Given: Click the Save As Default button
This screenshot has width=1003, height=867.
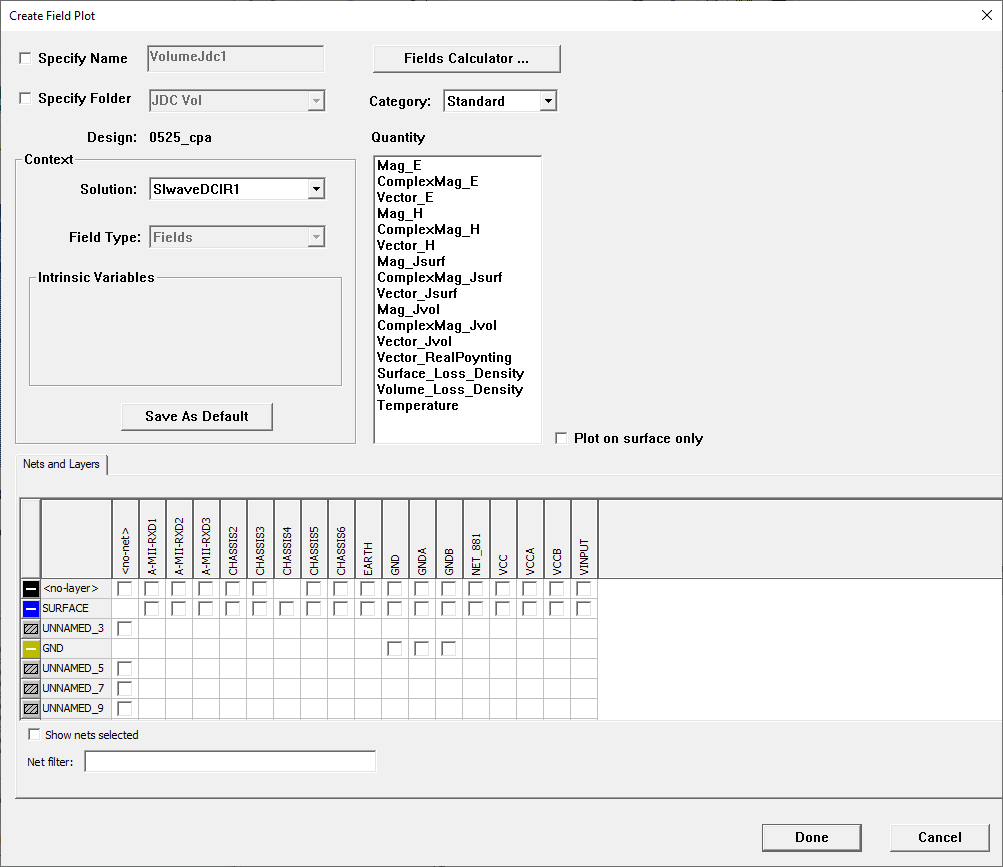Looking at the screenshot, I should click(x=196, y=416).
